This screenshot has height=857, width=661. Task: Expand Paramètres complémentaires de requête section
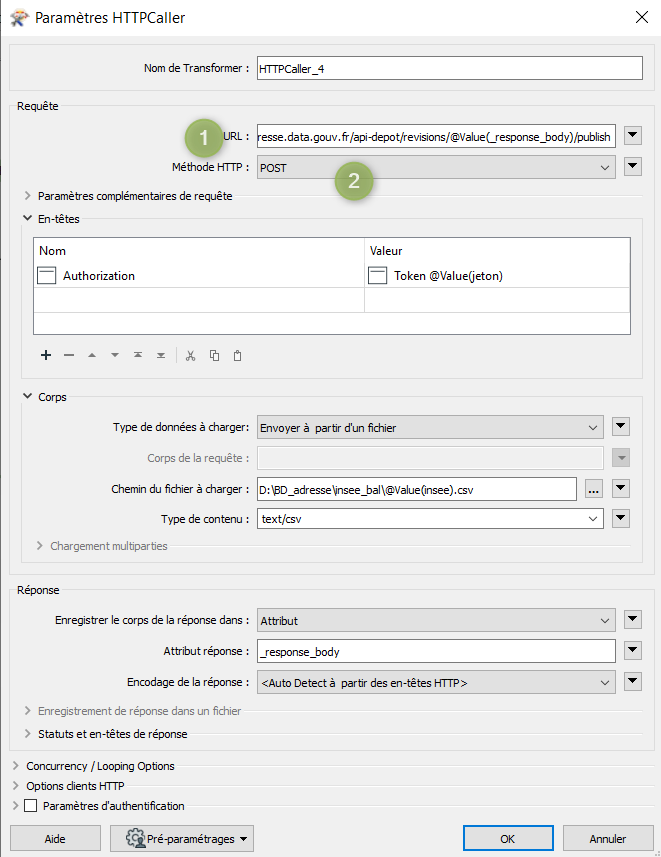27,196
